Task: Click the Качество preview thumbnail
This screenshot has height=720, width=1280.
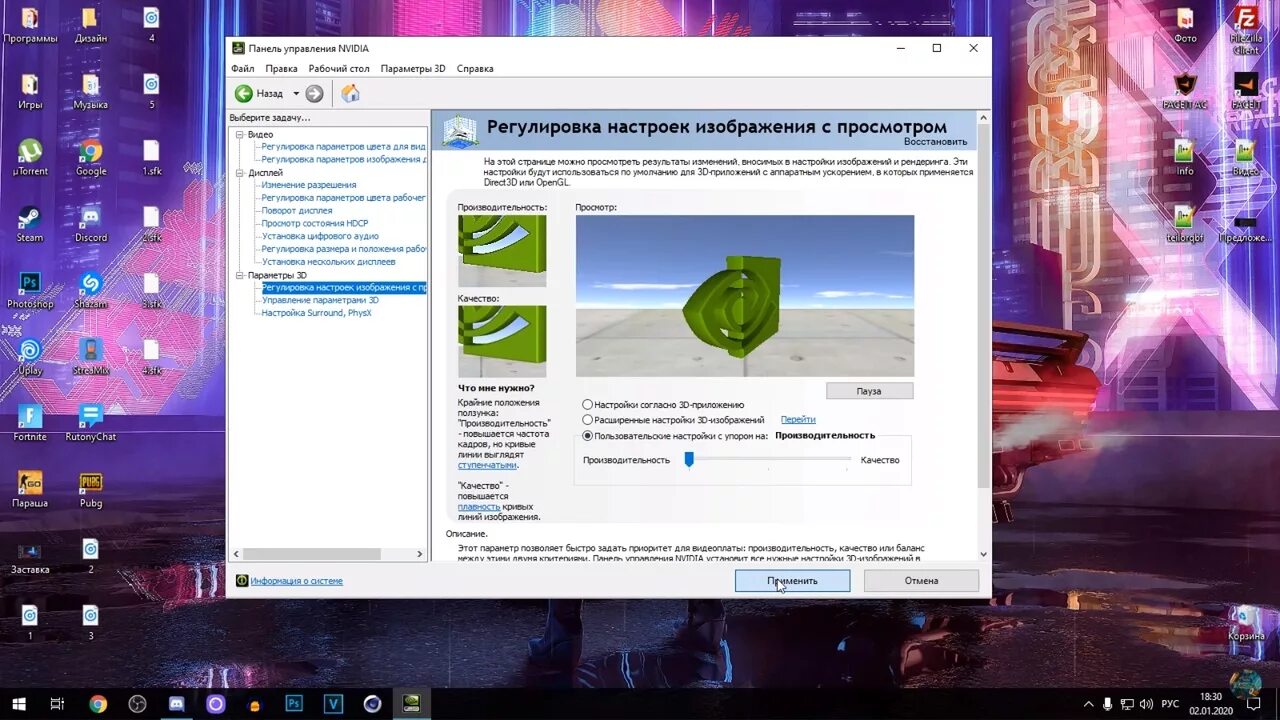Action: coord(502,341)
